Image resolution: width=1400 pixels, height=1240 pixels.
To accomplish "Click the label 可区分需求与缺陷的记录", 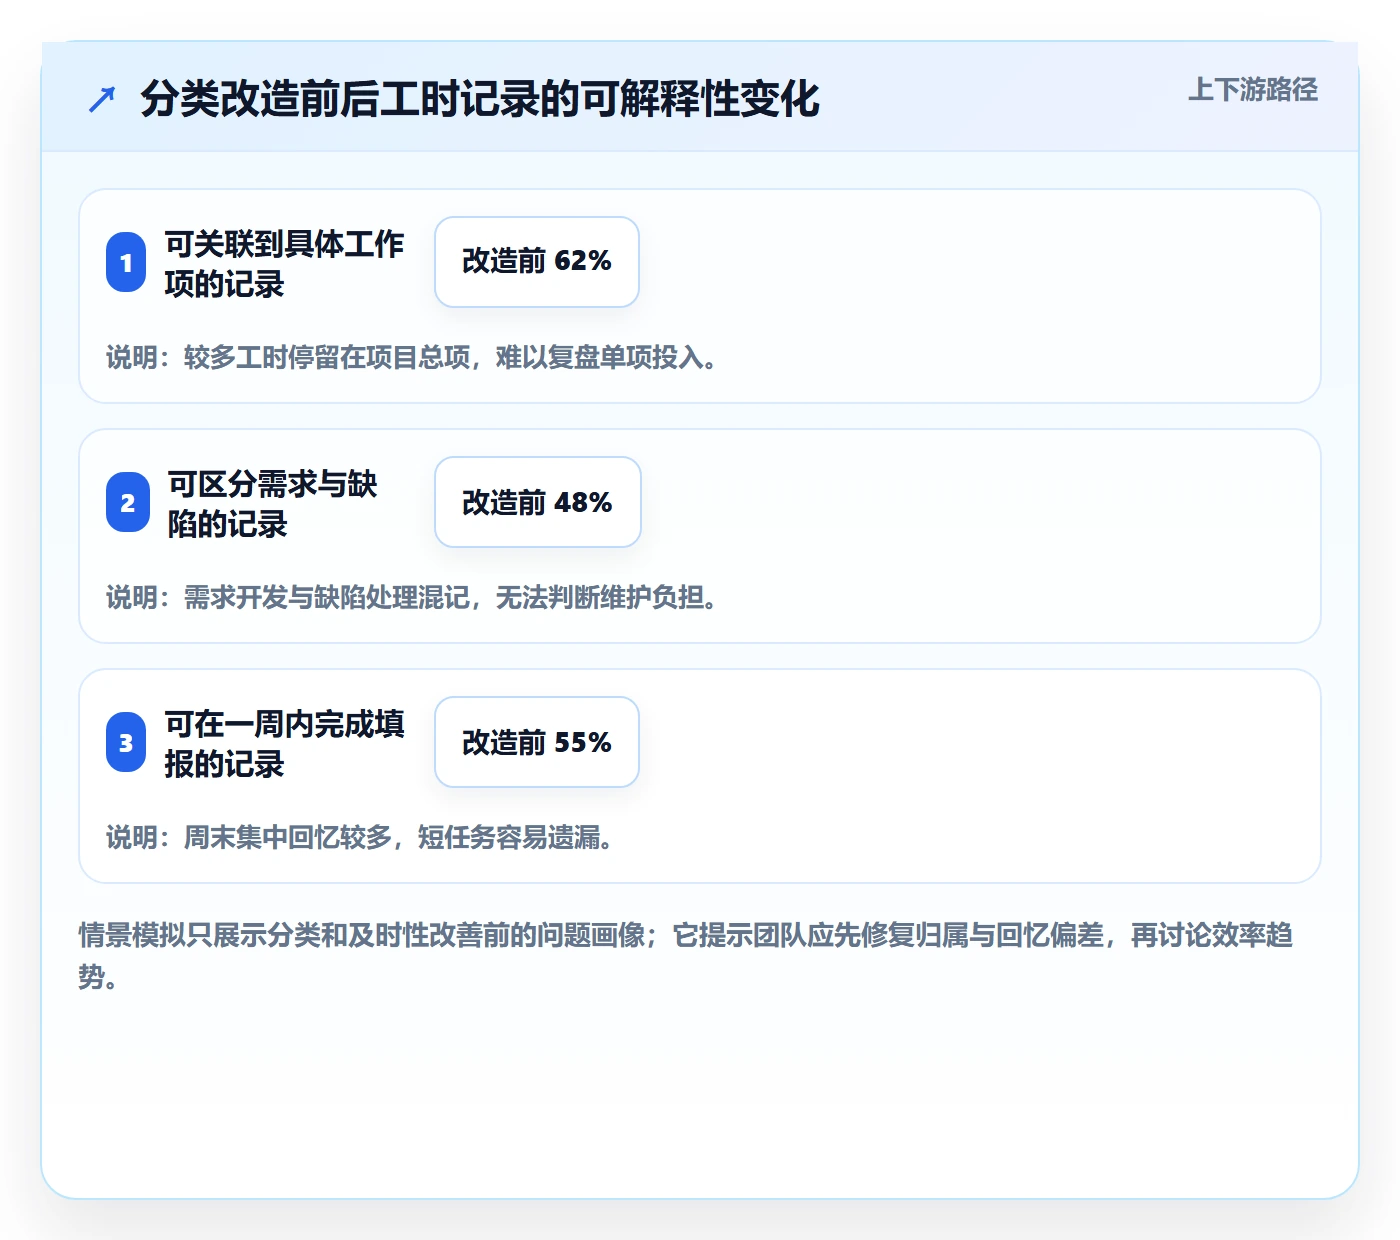I will 272,503.
